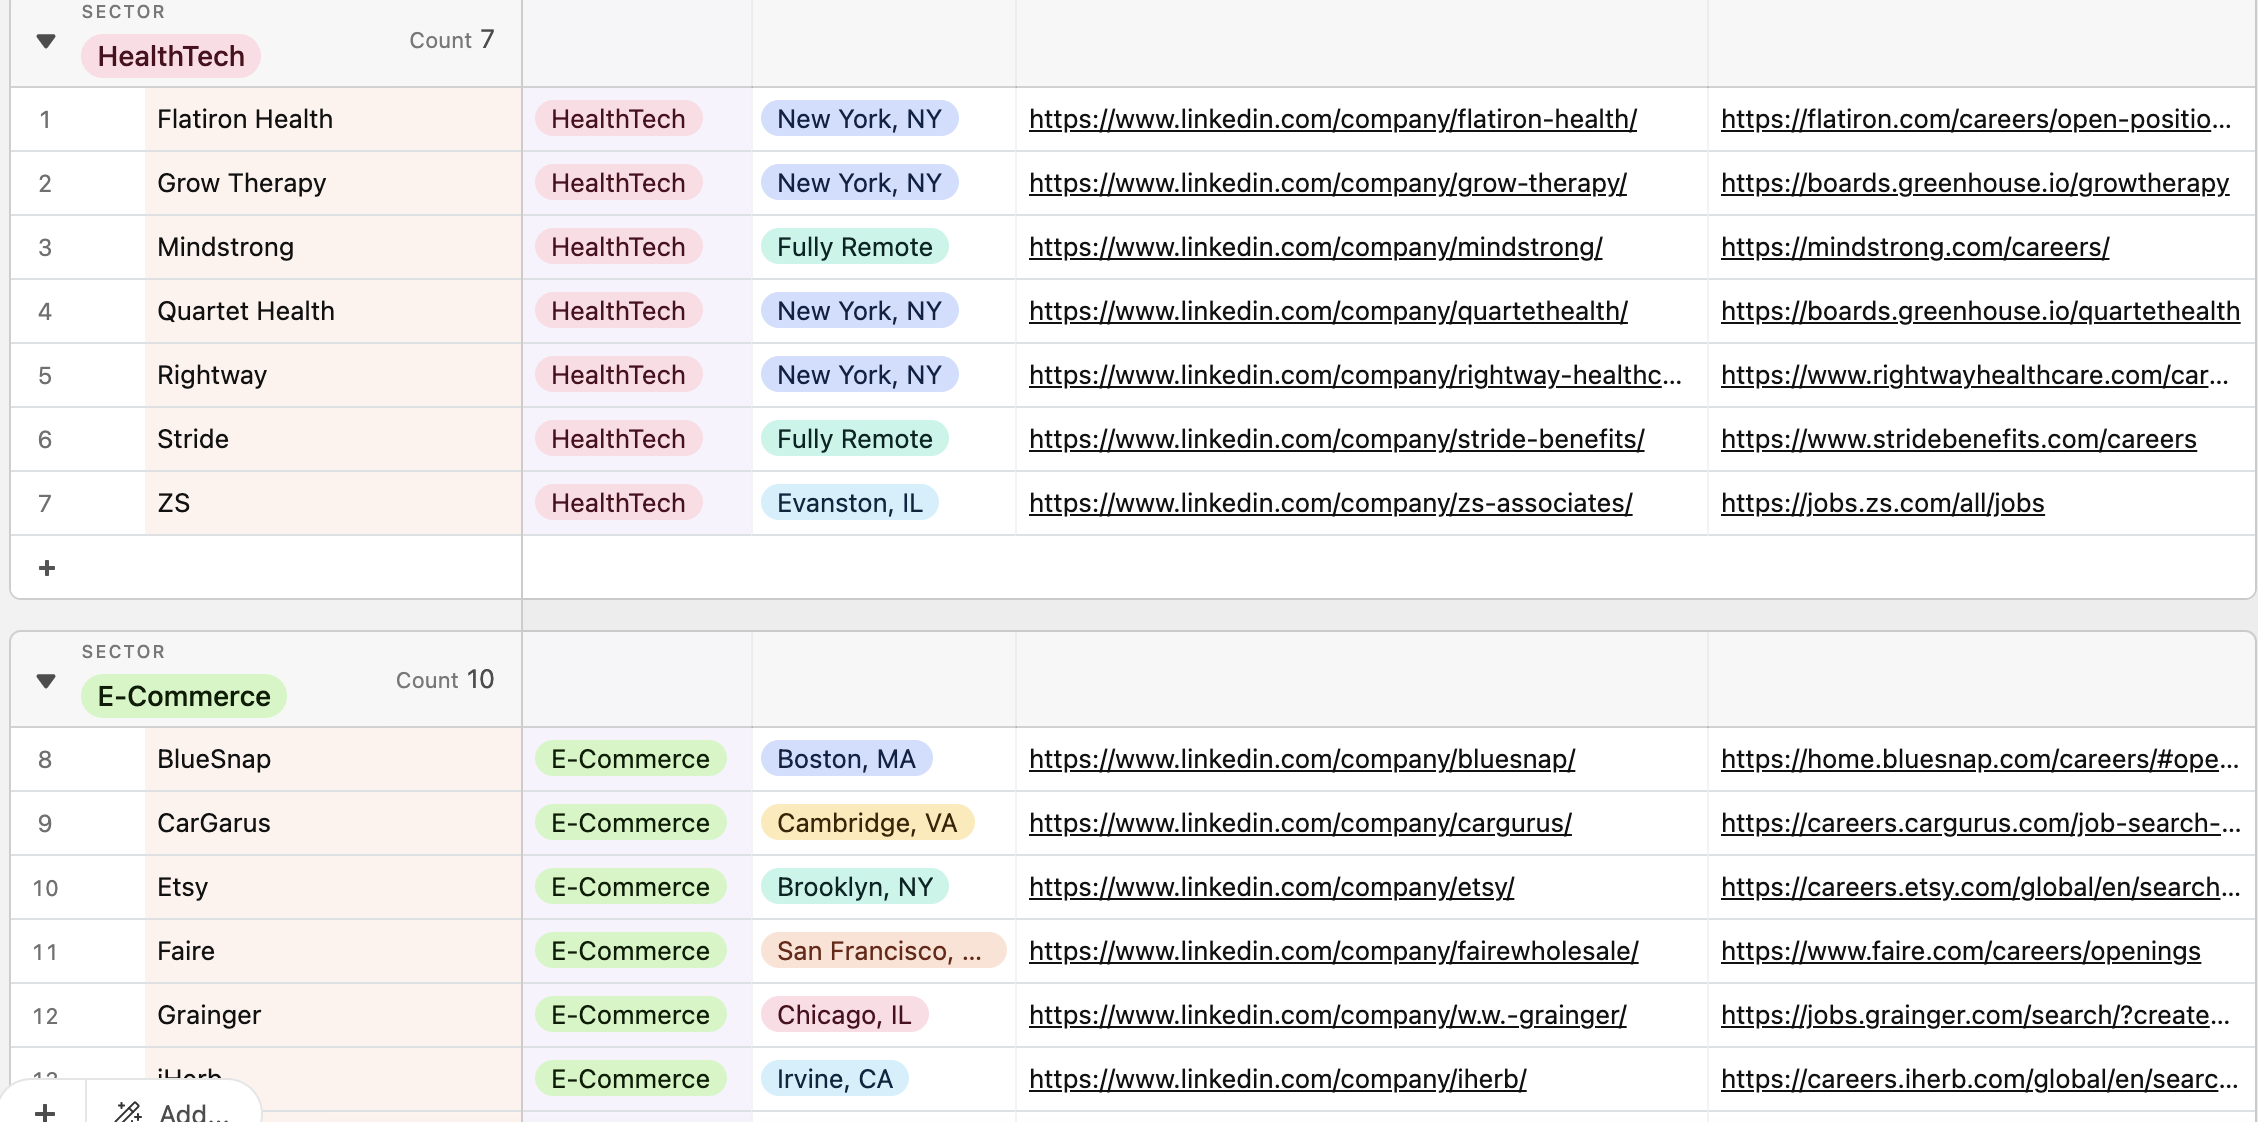
Task: Click the bottom-left plus add icon
Action: 45,1112
